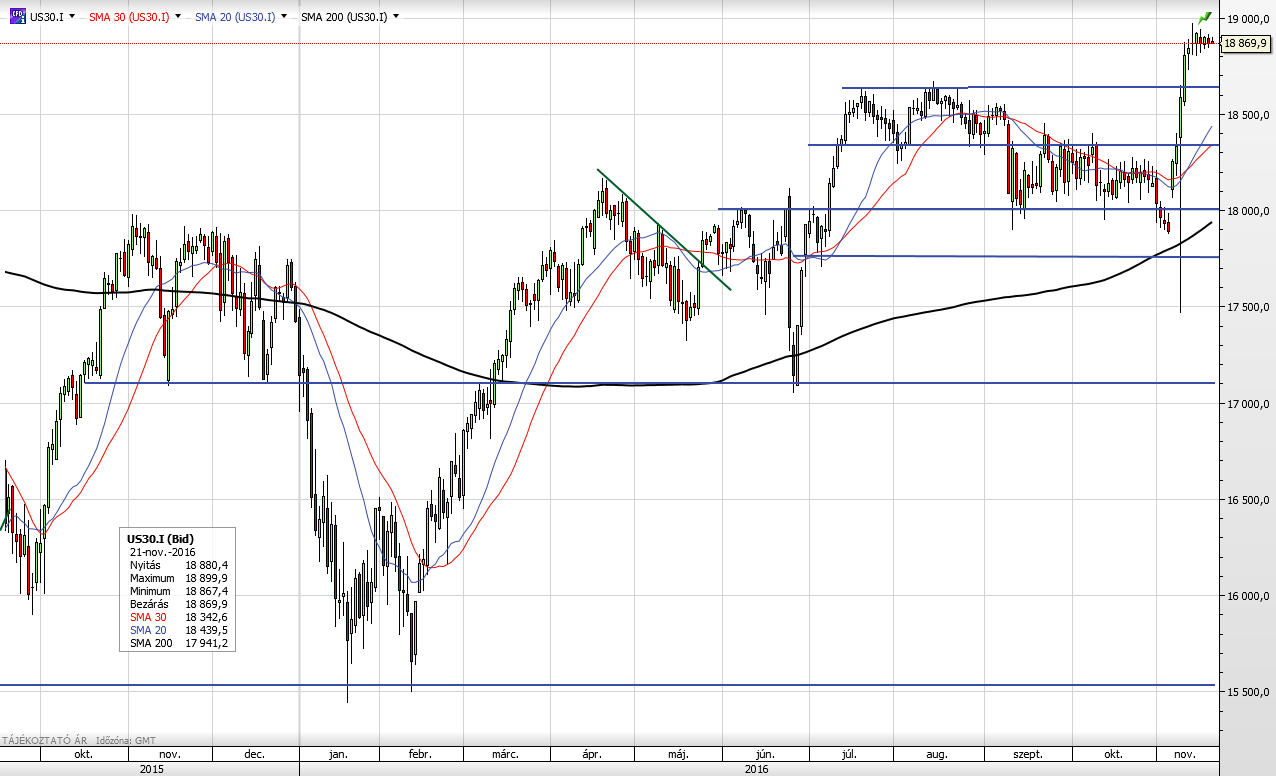
Task: Open the SMA 200 (US30.I) indicator dropdown
Action: pyautogui.click(x=397, y=17)
